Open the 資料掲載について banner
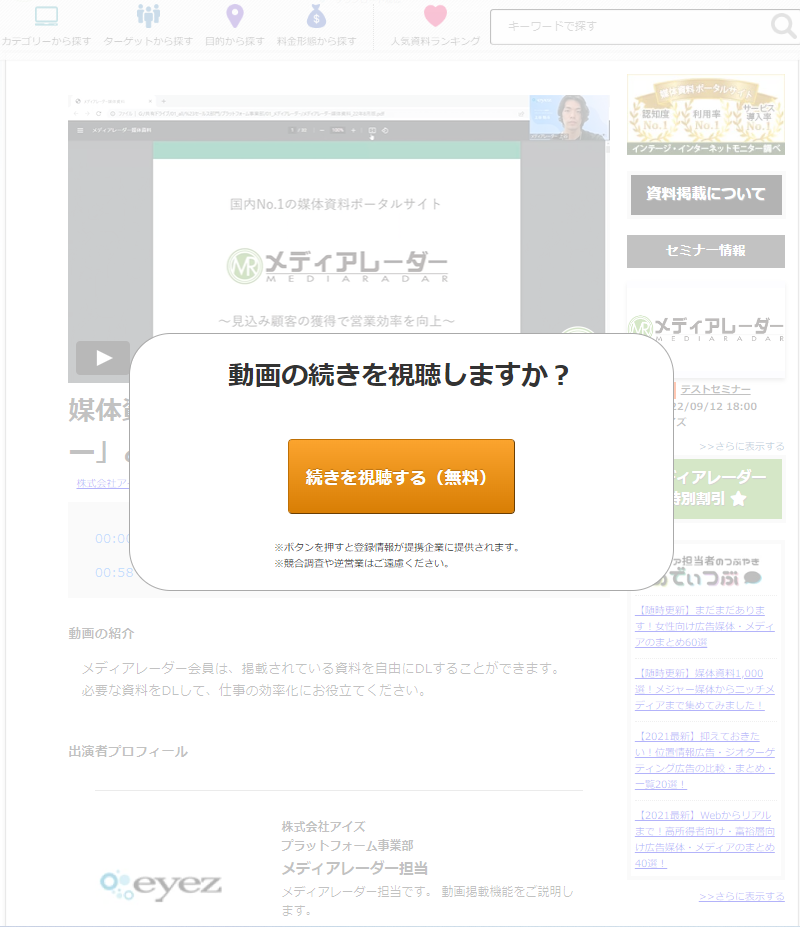The width and height of the screenshot is (800, 927). coord(705,195)
